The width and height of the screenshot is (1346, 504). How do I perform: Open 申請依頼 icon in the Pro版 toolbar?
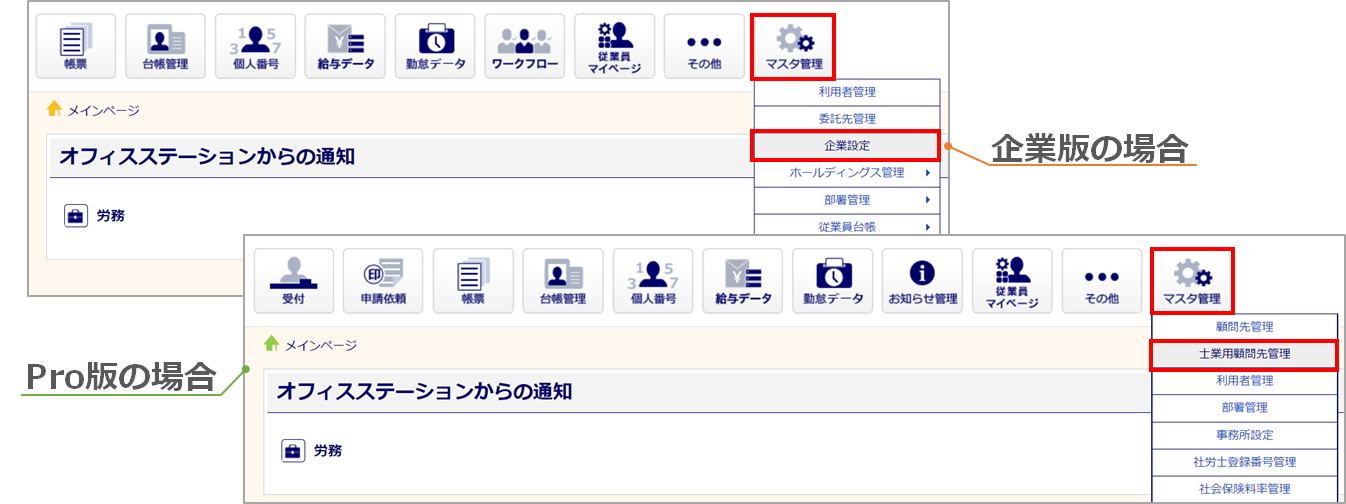pos(383,281)
